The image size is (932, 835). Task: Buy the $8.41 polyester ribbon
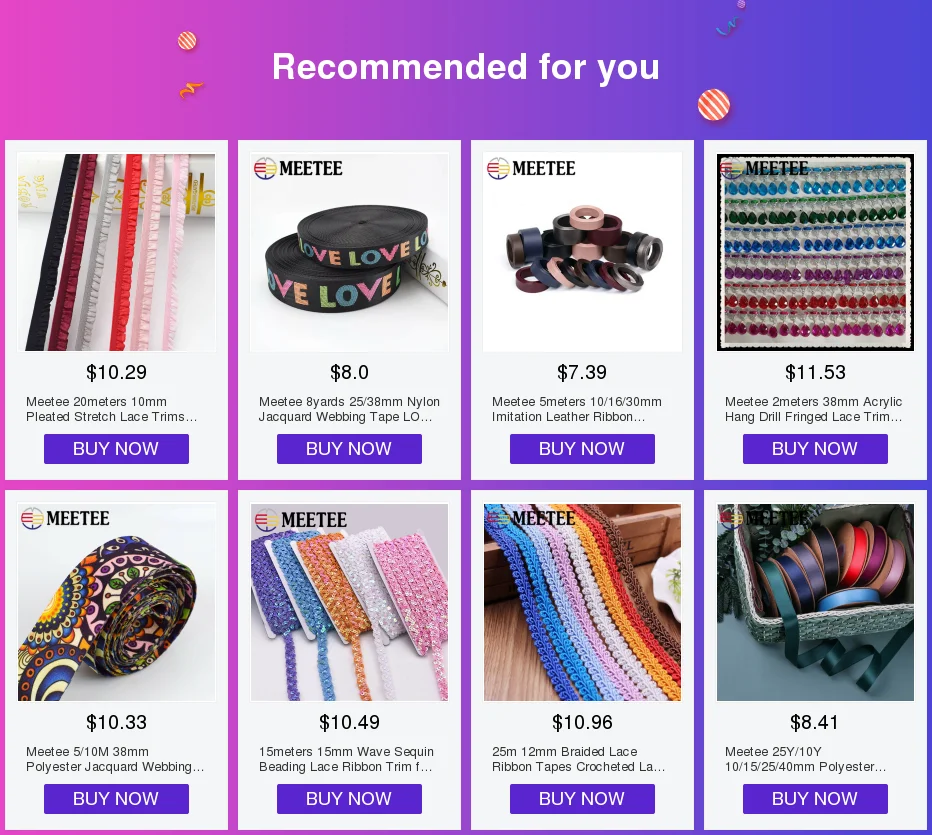click(x=816, y=799)
